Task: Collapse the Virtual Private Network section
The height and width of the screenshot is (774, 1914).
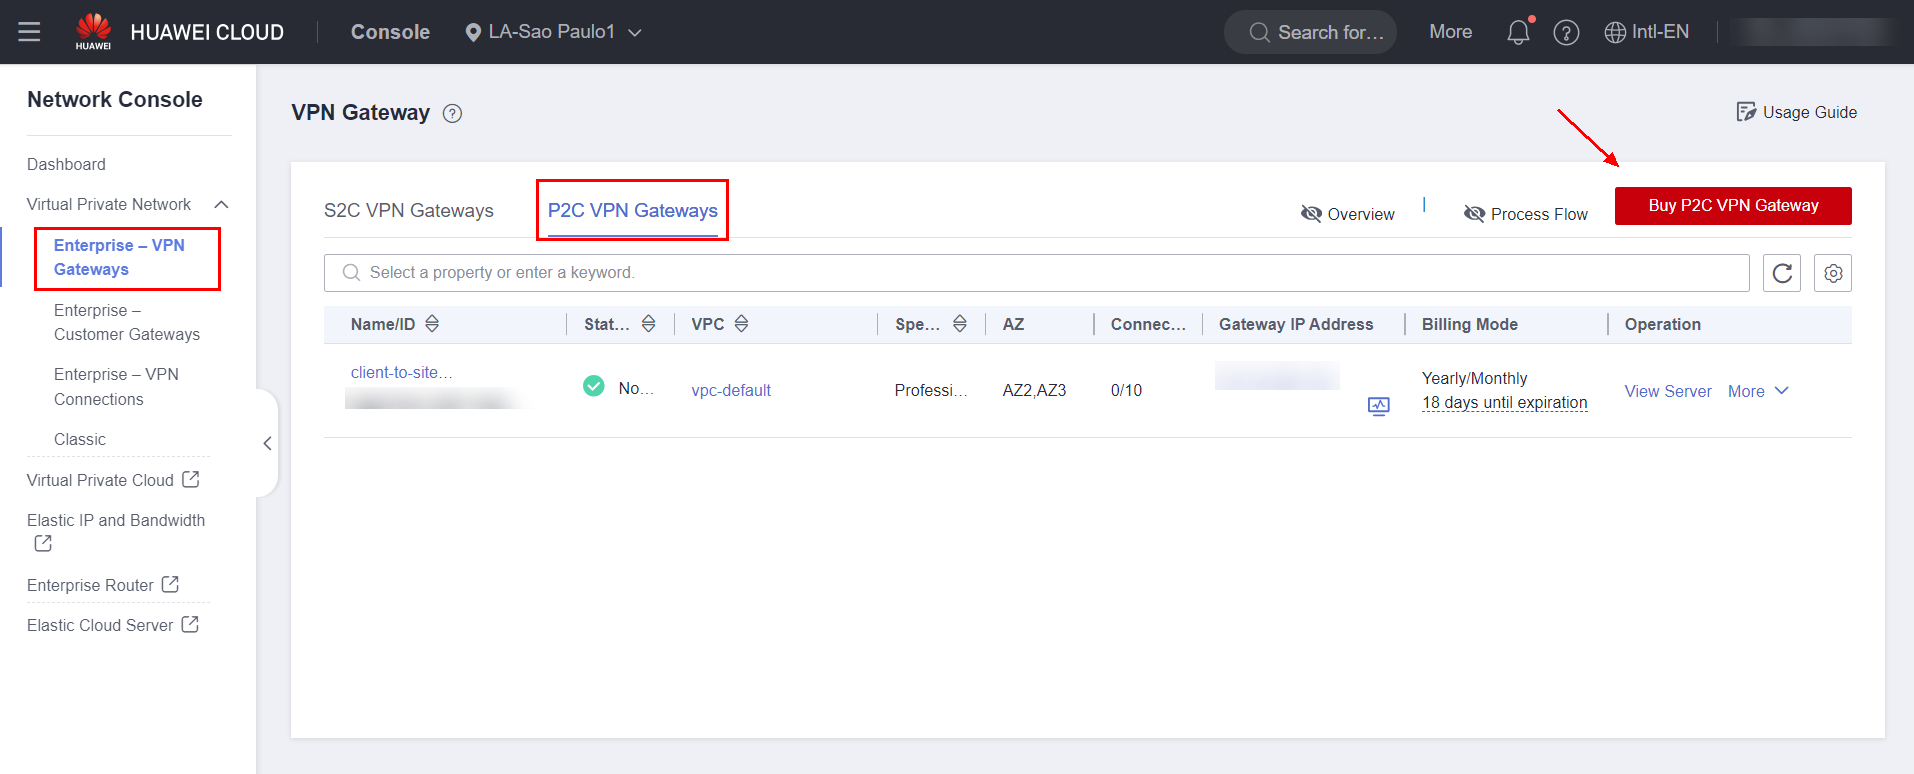Action: tap(221, 205)
